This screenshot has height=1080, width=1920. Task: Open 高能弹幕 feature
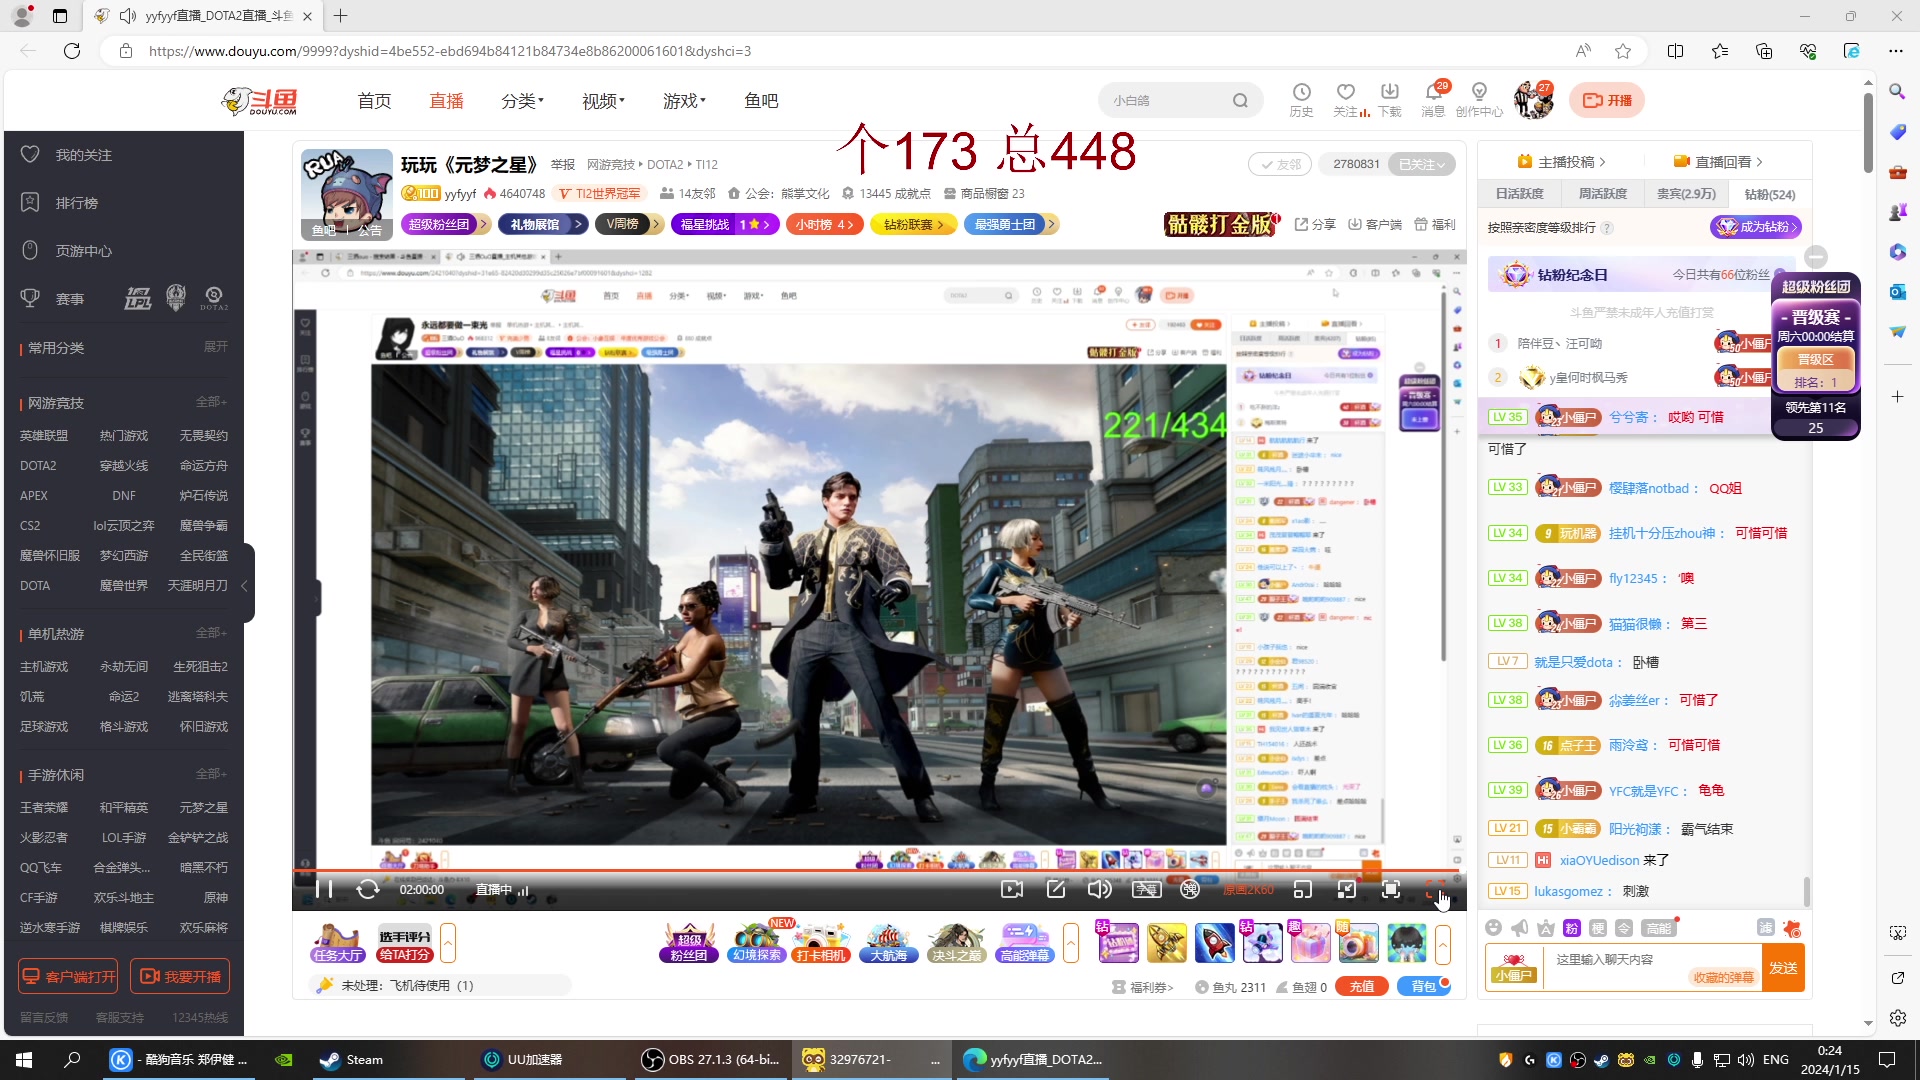pyautogui.click(x=1024, y=943)
